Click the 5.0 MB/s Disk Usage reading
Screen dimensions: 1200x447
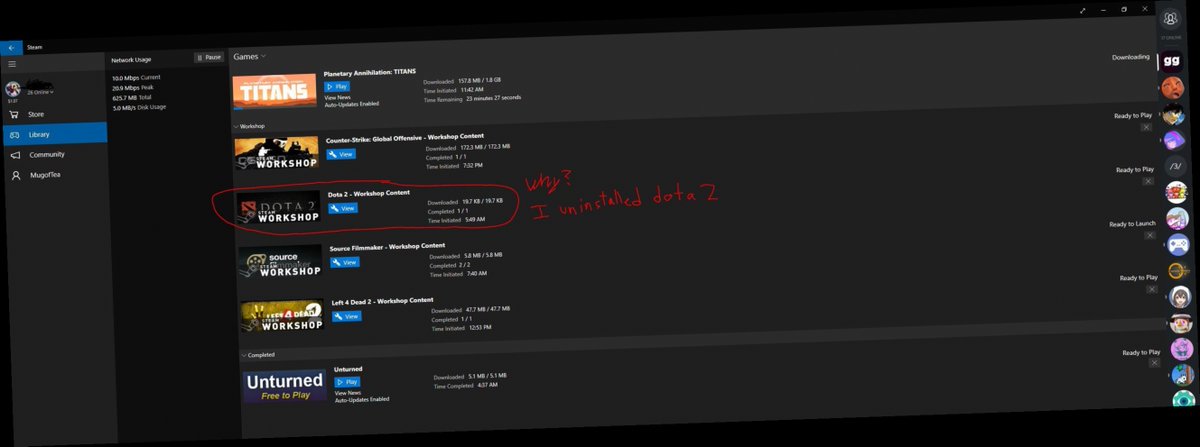pyautogui.click(x=140, y=107)
